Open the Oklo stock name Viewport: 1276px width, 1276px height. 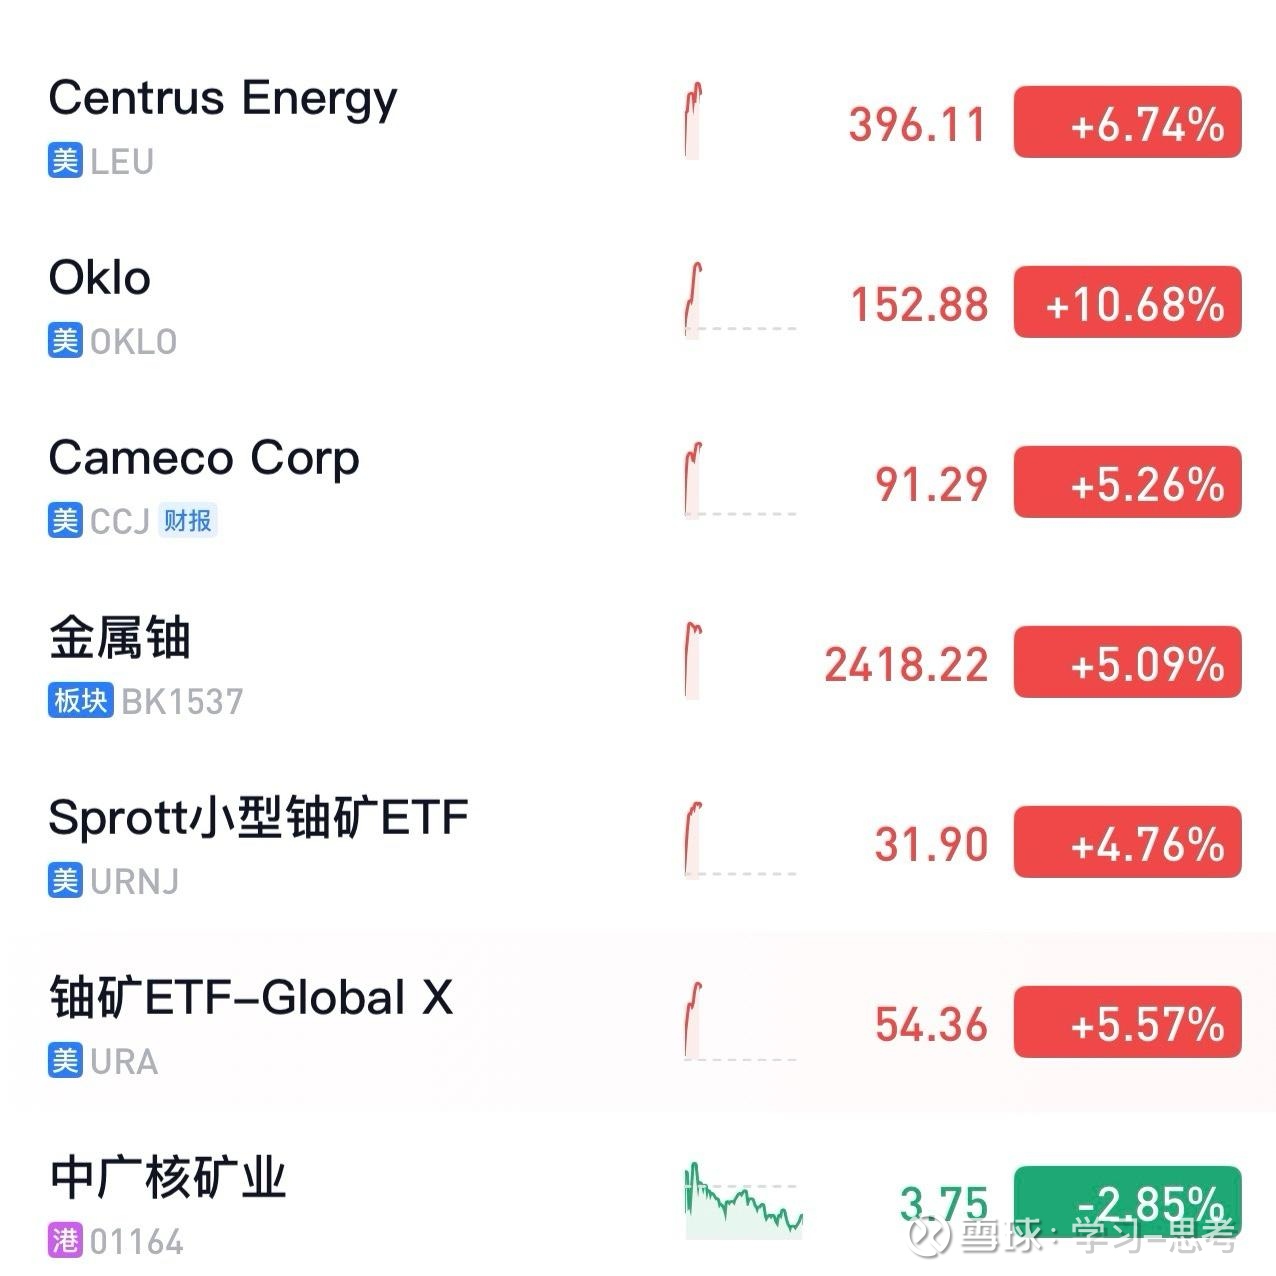click(x=100, y=278)
